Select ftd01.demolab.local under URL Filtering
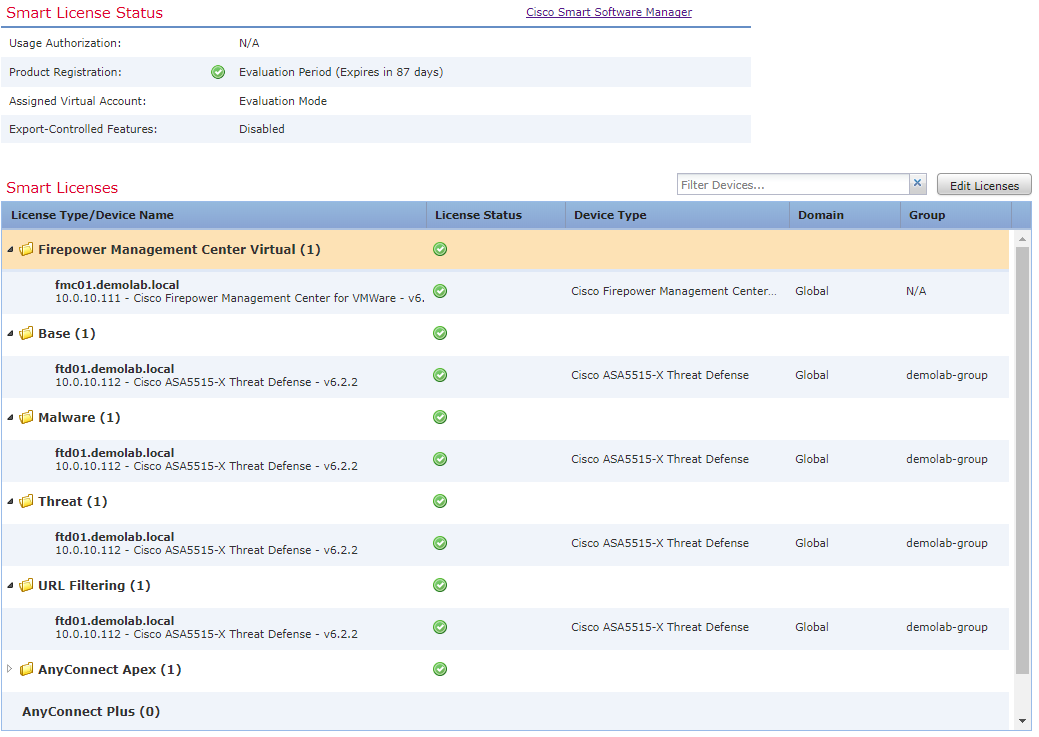The height and width of the screenshot is (737, 1039). [x=505, y=628]
